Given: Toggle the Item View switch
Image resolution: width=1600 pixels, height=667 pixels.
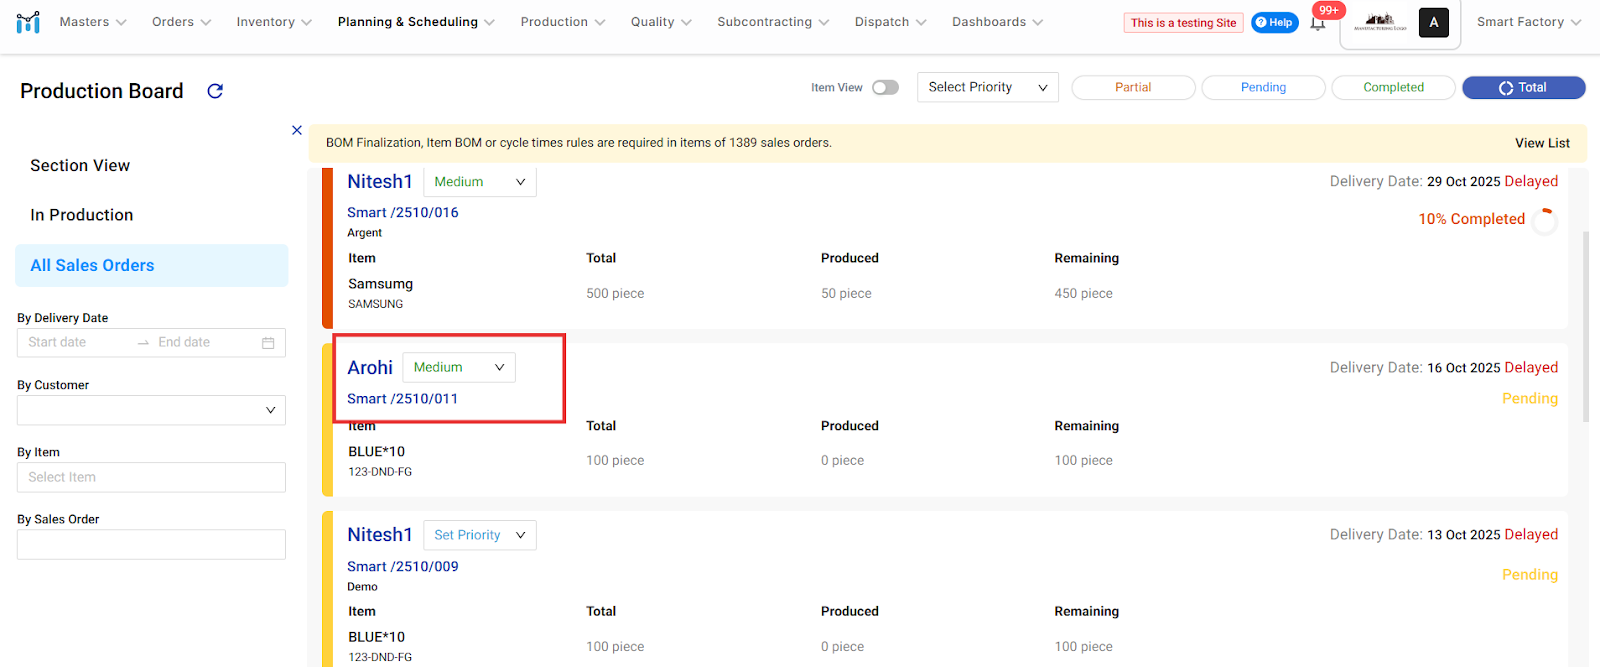Looking at the screenshot, I should coord(885,88).
